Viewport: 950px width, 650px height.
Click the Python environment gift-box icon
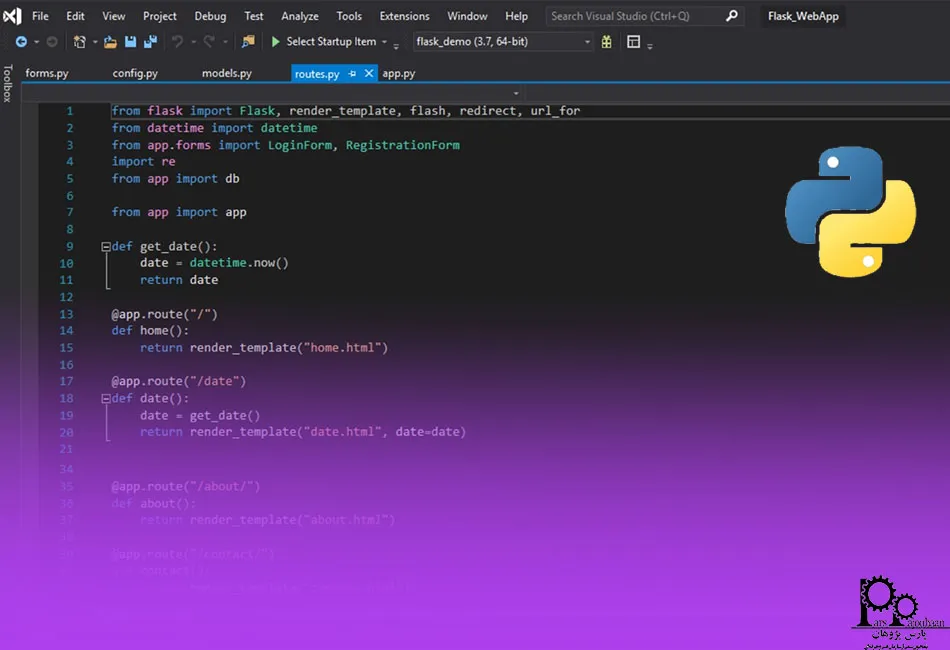tap(606, 42)
